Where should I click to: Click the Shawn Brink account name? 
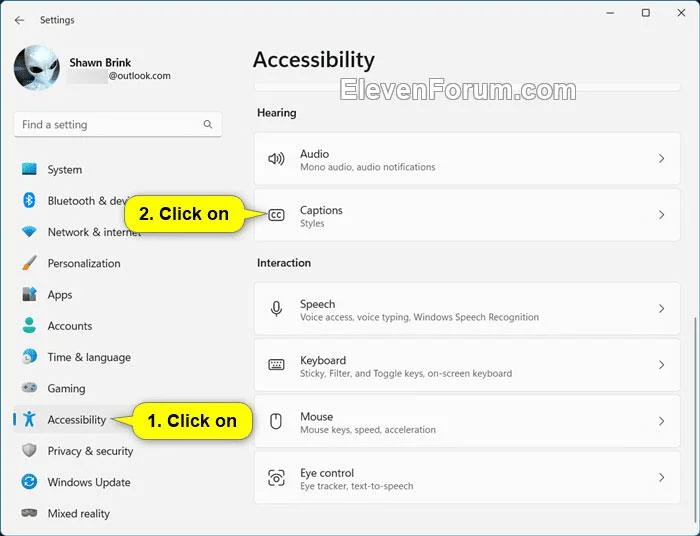point(100,62)
